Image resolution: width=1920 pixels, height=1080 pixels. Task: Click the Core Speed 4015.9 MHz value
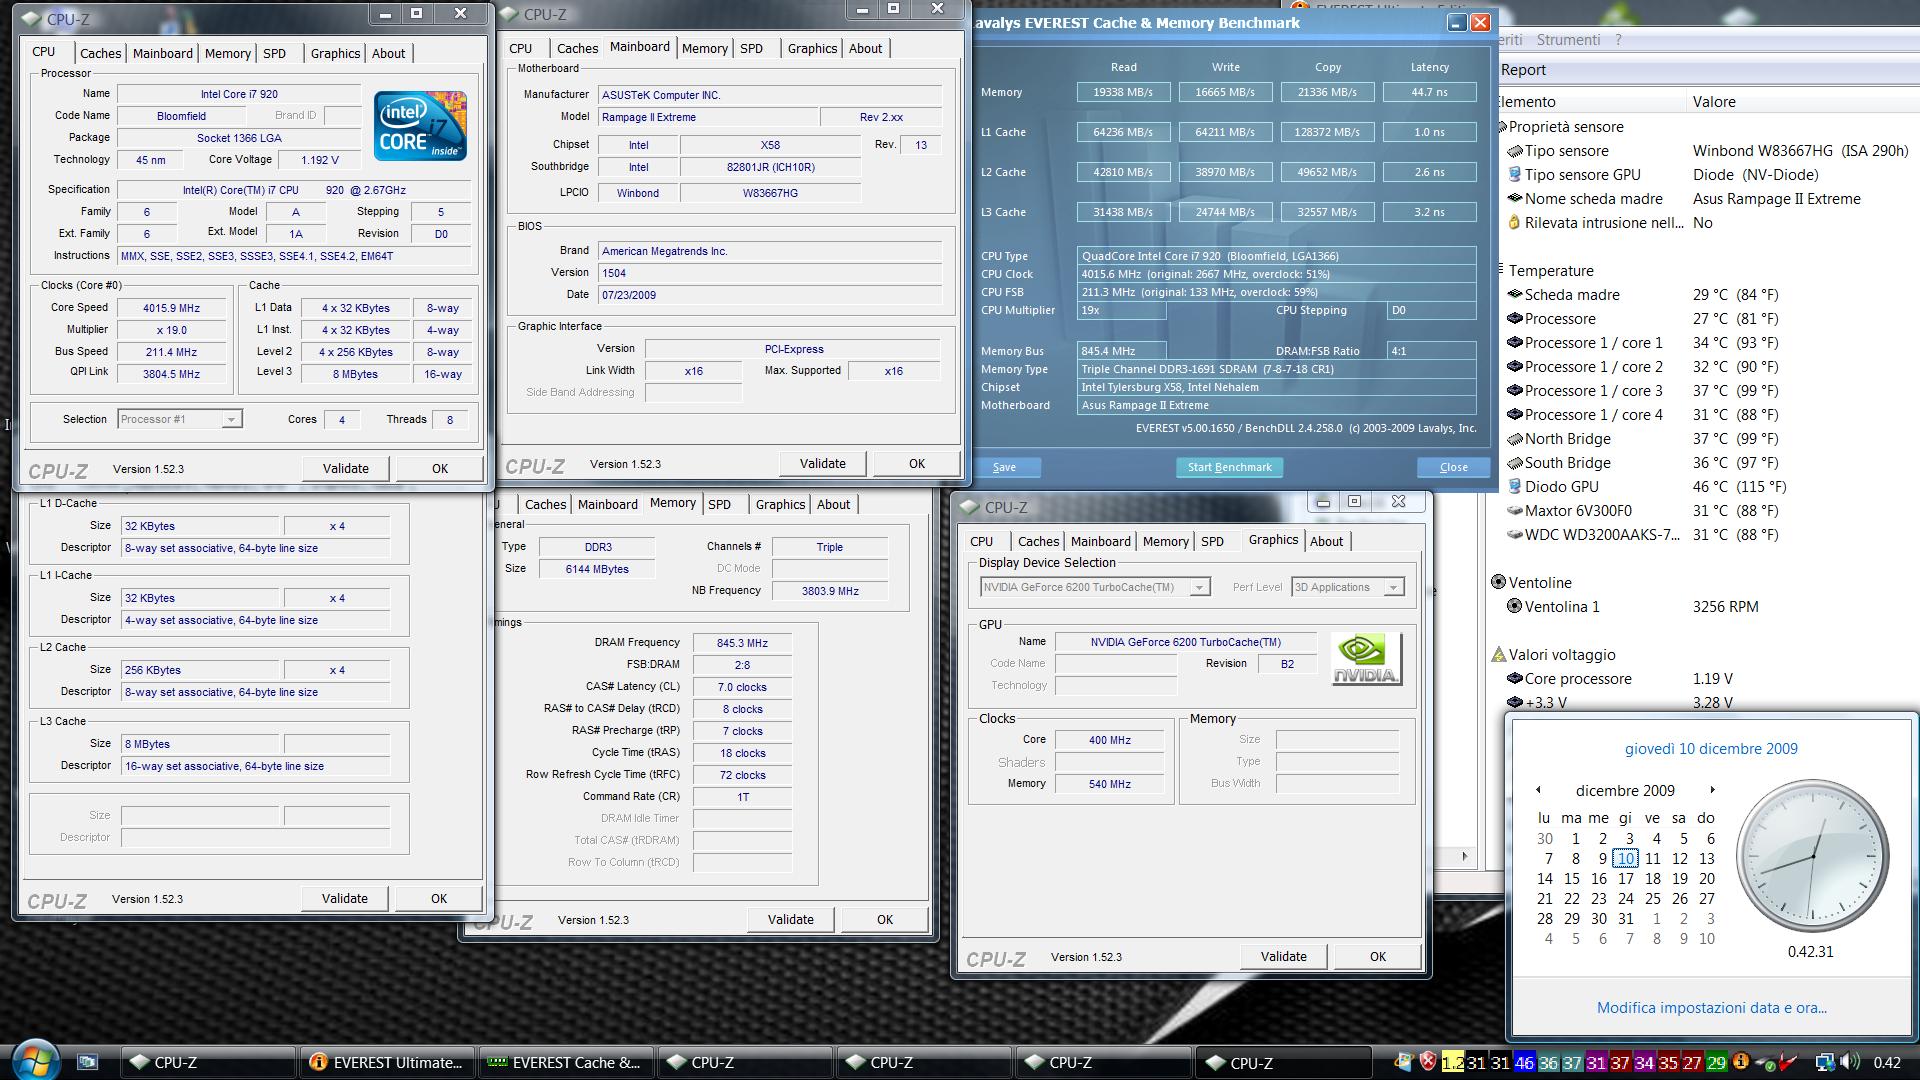(171, 308)
